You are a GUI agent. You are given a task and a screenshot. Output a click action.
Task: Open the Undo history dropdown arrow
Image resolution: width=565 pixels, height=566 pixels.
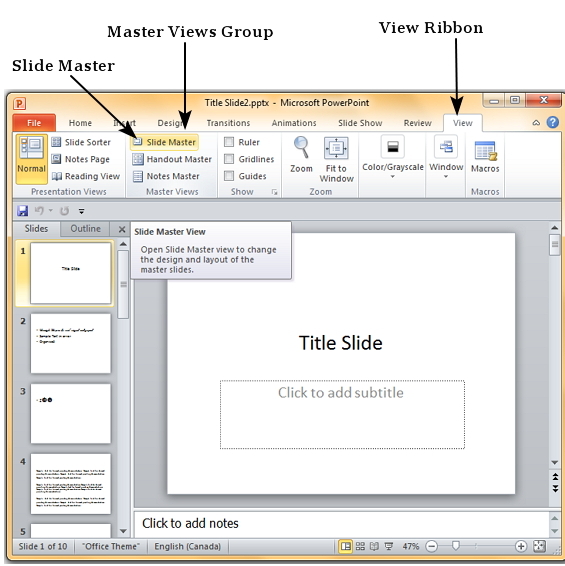[51, 210]
